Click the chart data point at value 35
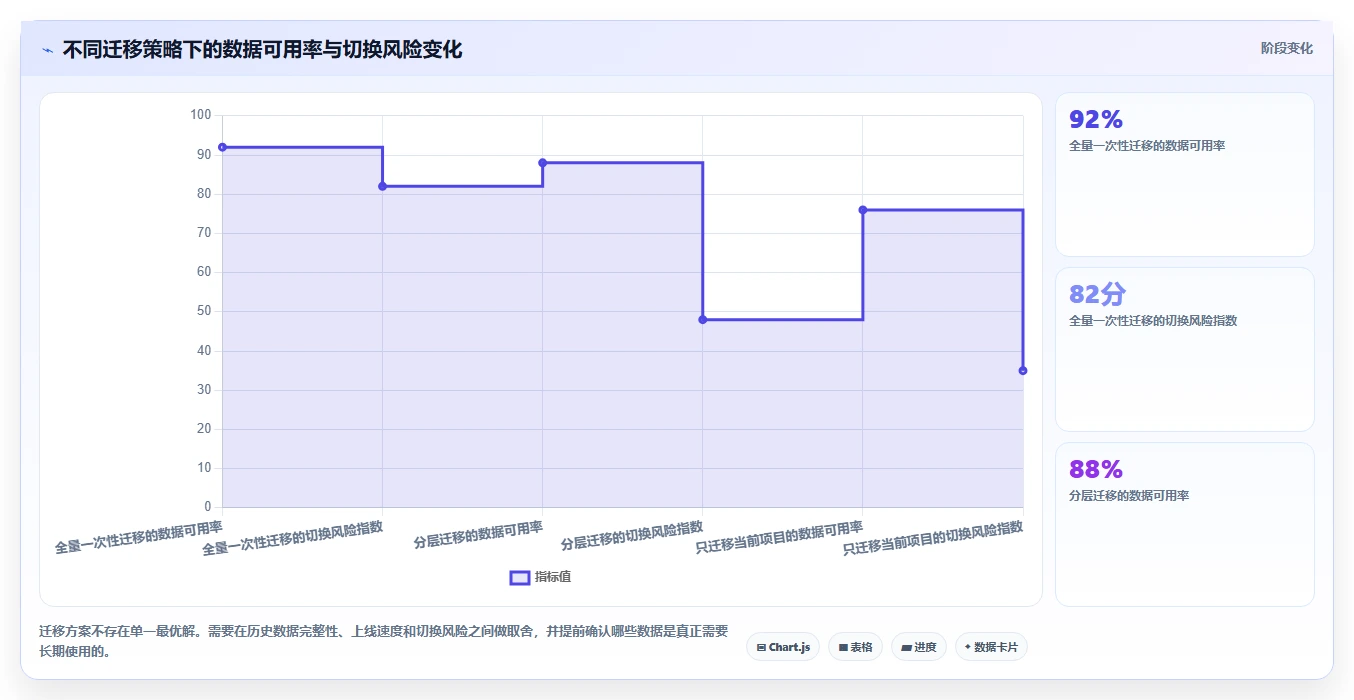 tap(1022, 370)
